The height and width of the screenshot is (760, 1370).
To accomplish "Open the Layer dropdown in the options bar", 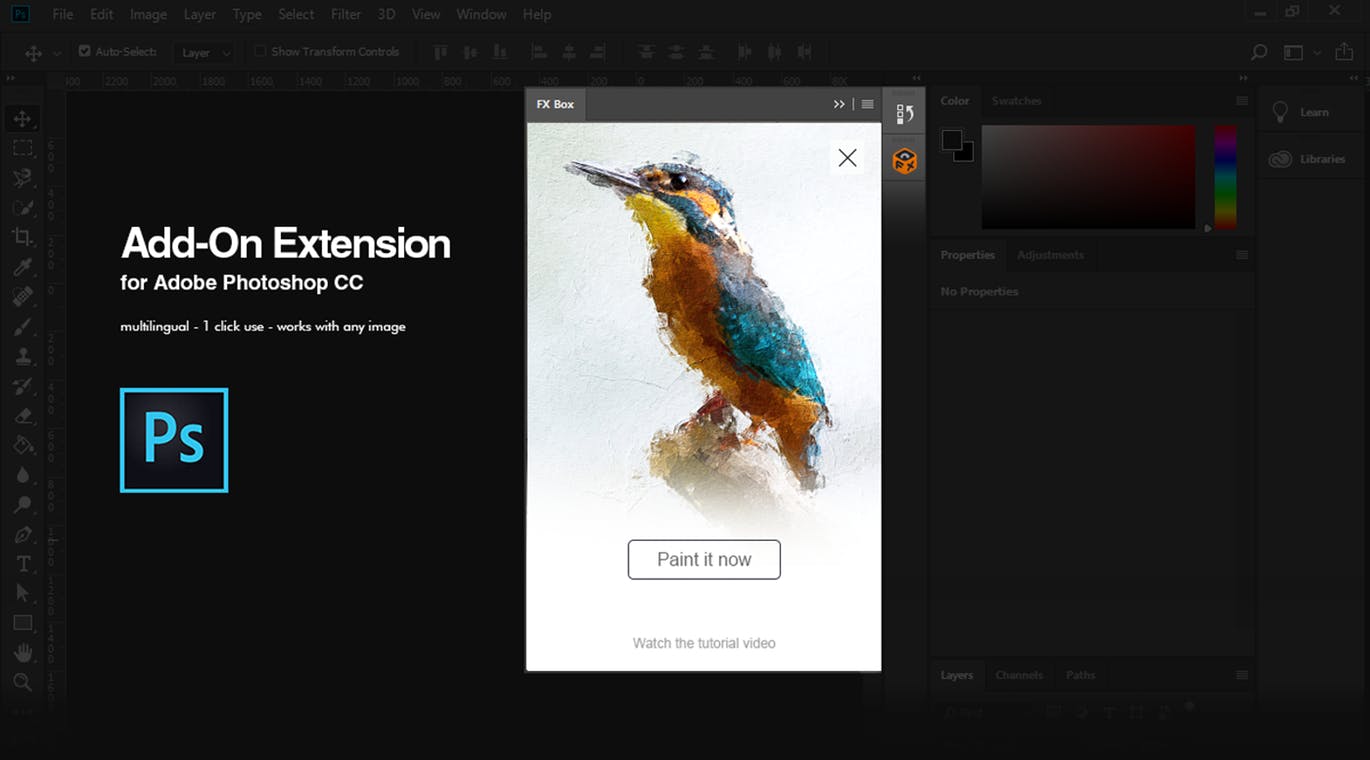I will point(204,52).
